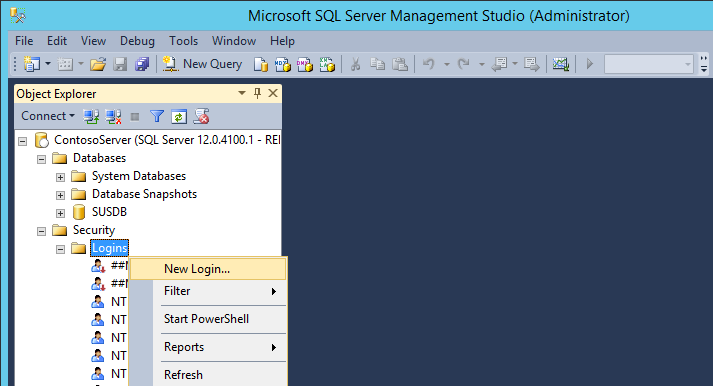Image resolution: width=713 pixels, height=386 pixels.
Task: Open the File menu
Action: (24, 41)
